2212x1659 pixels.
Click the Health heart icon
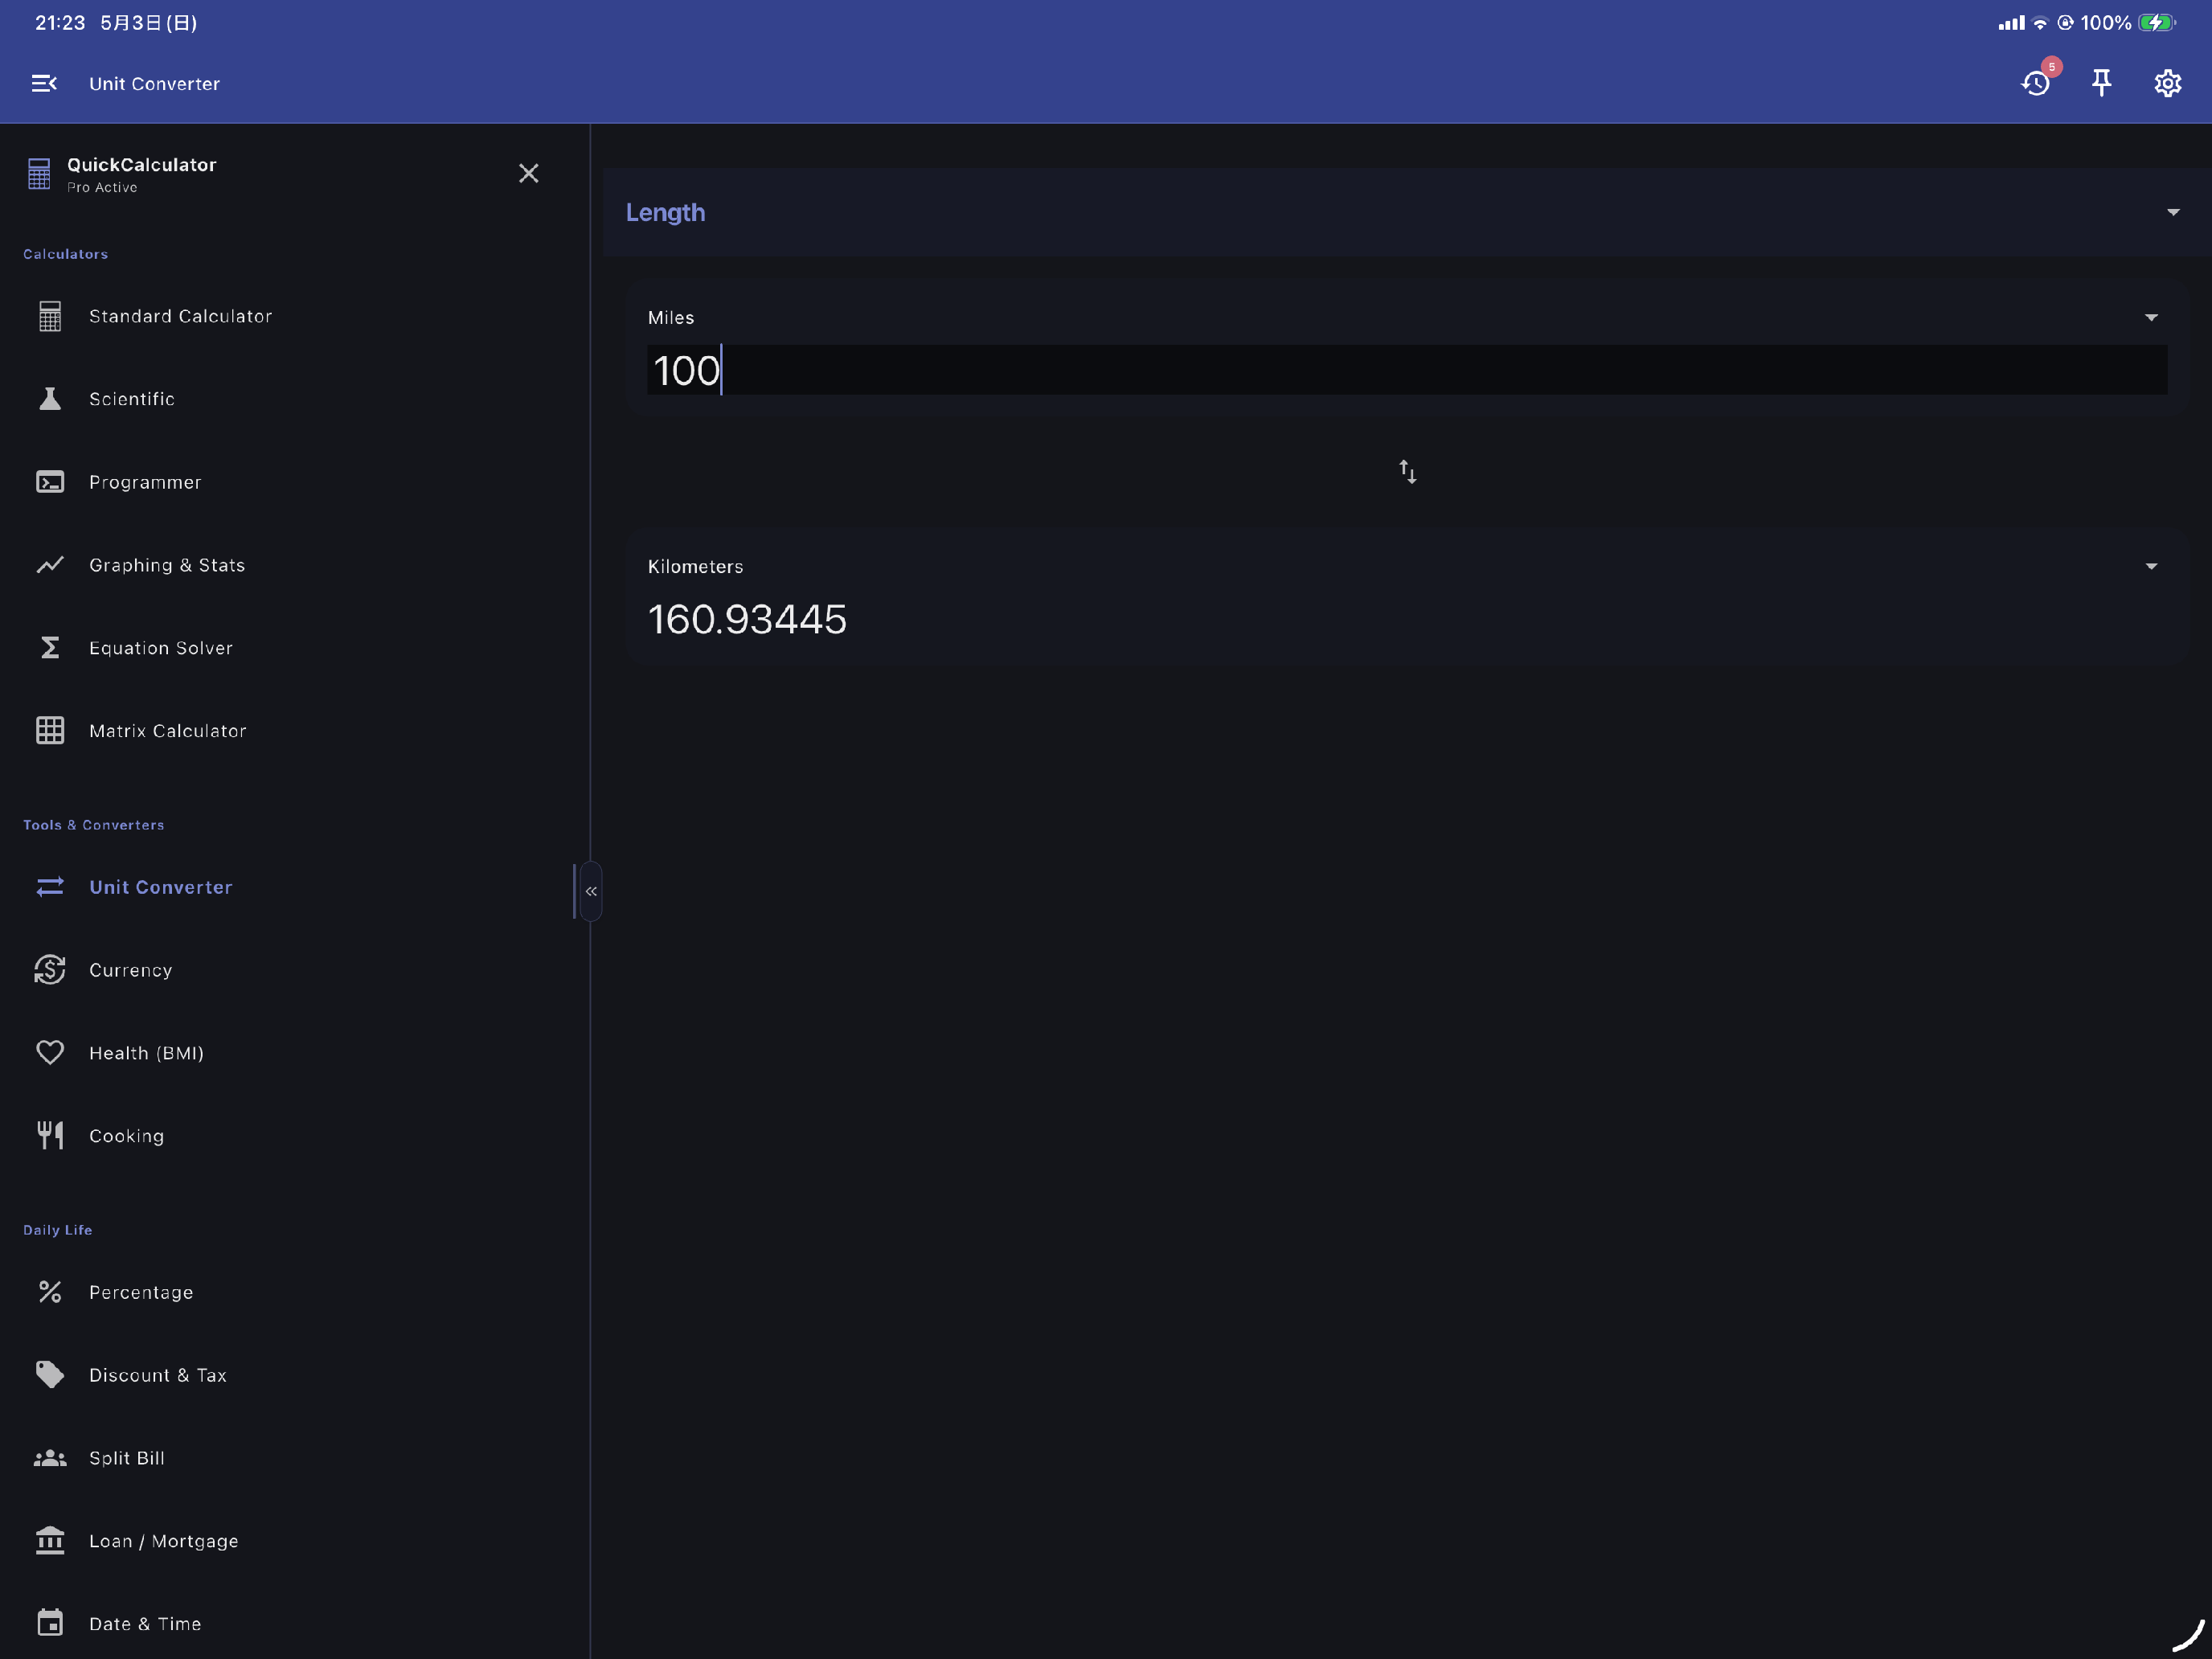(50, 1053)
